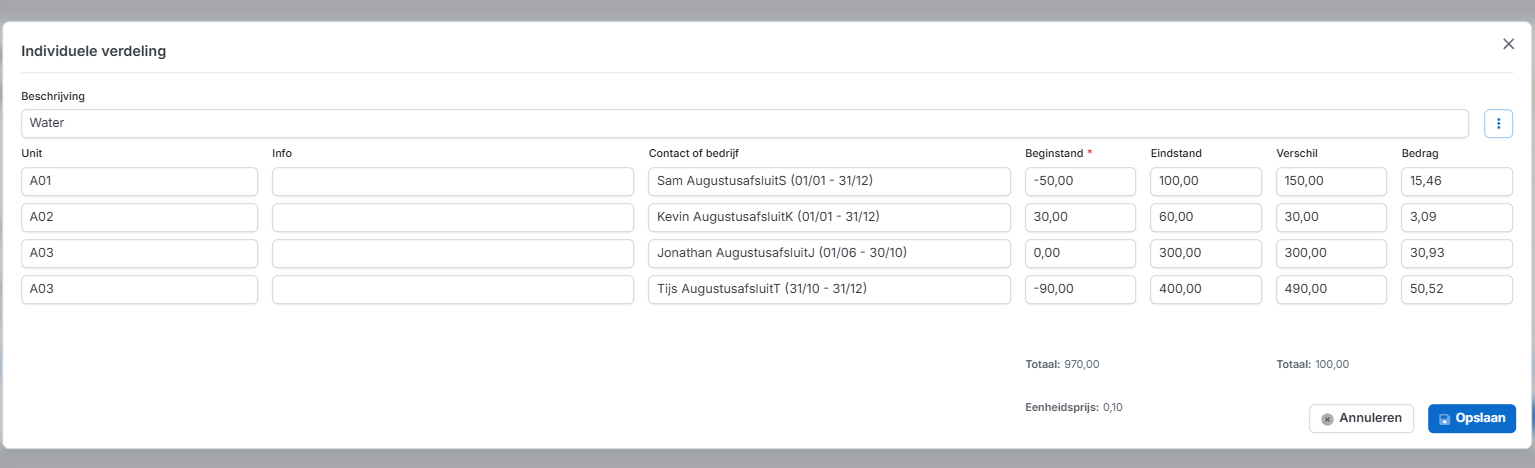The image size is (1535, 468).
Task: Edit the Beginstand value -50,00
Action: pos(1080,182)
